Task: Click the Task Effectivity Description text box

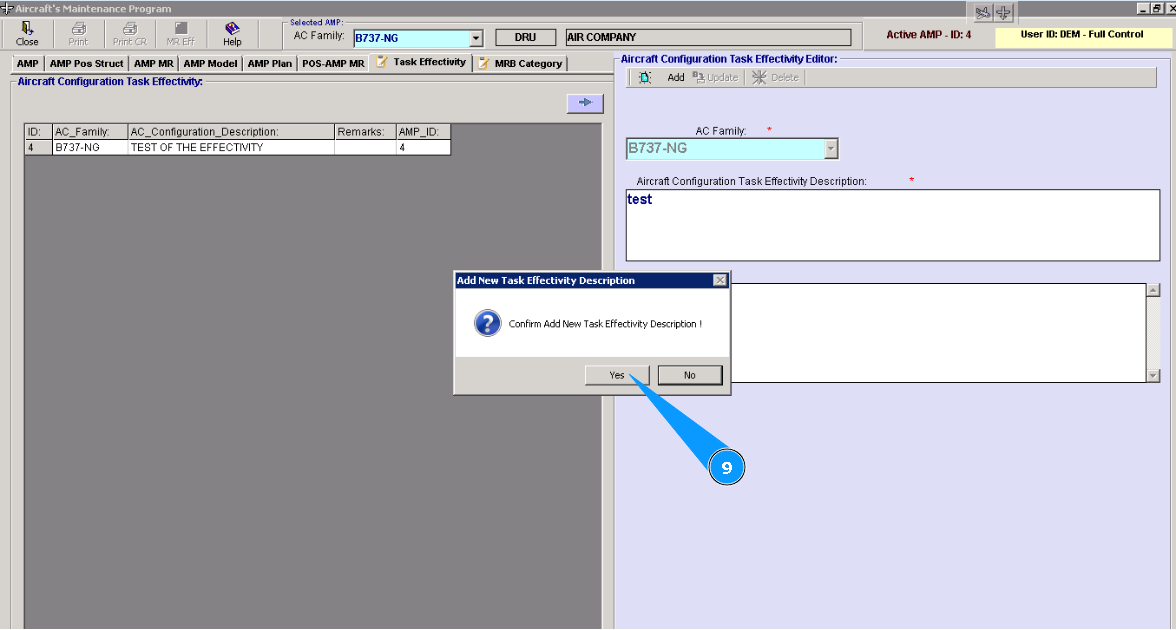Action: [892, 225]
